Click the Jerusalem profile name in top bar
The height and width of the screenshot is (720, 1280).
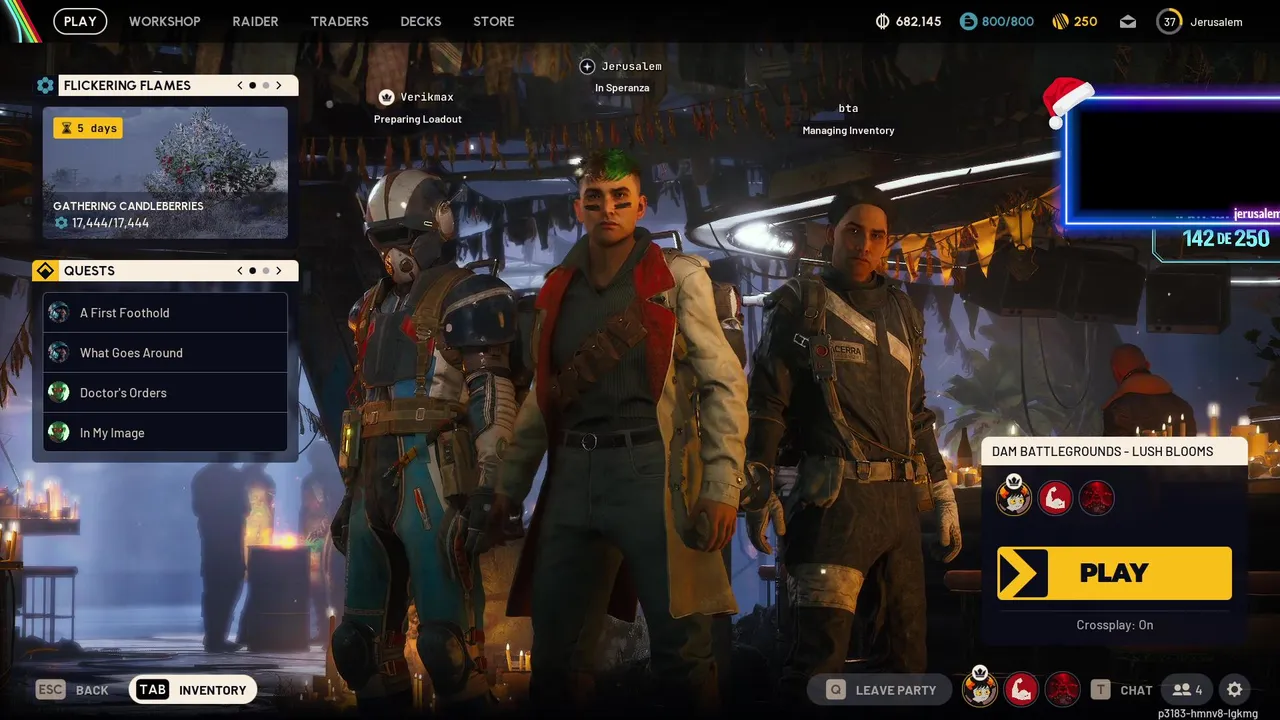coord(1216,22)
